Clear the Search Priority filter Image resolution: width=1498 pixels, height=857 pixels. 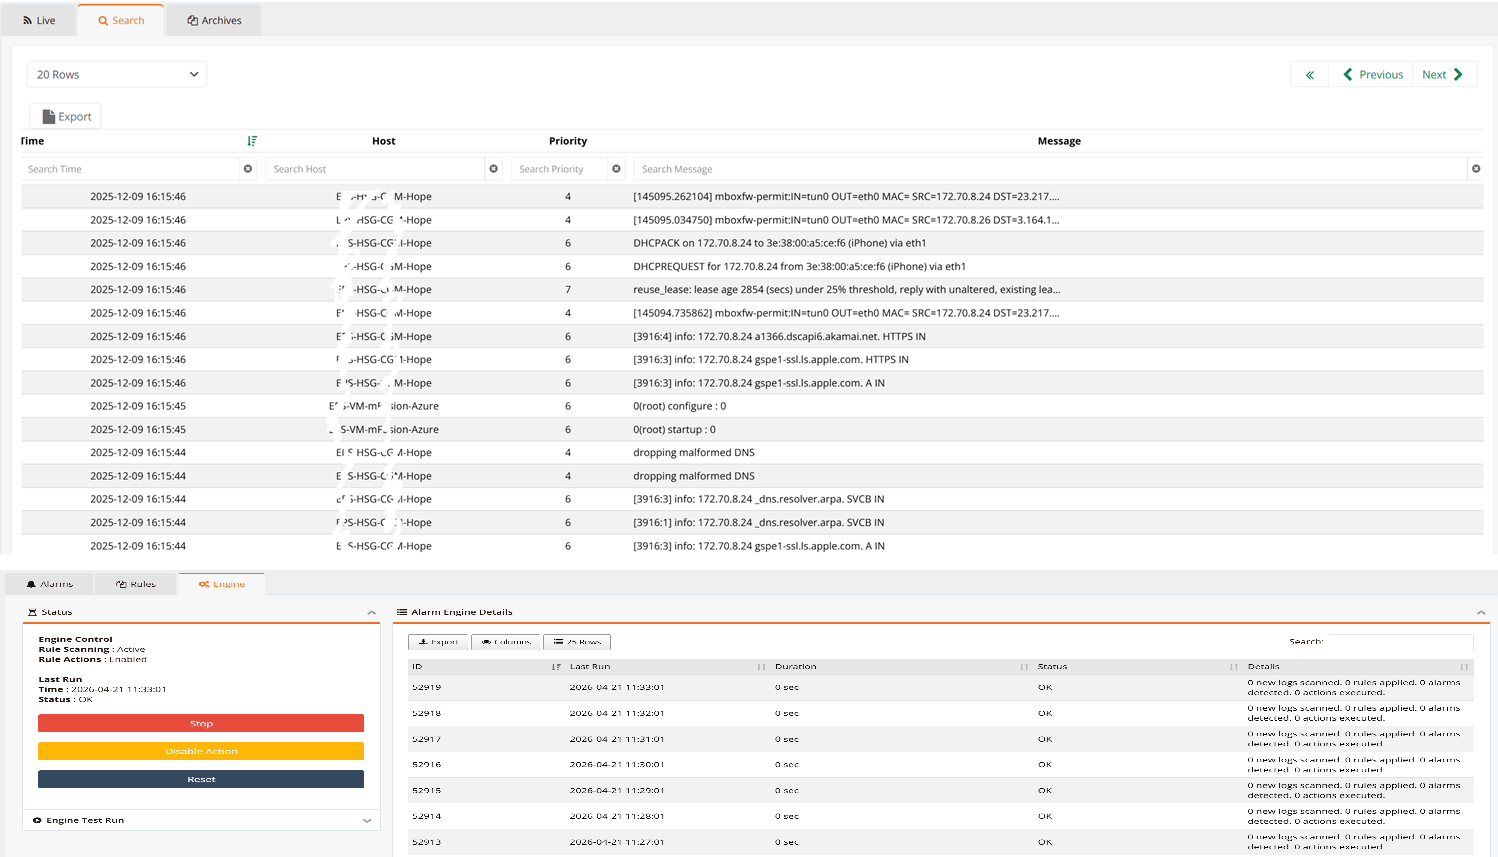coord(616,169)
